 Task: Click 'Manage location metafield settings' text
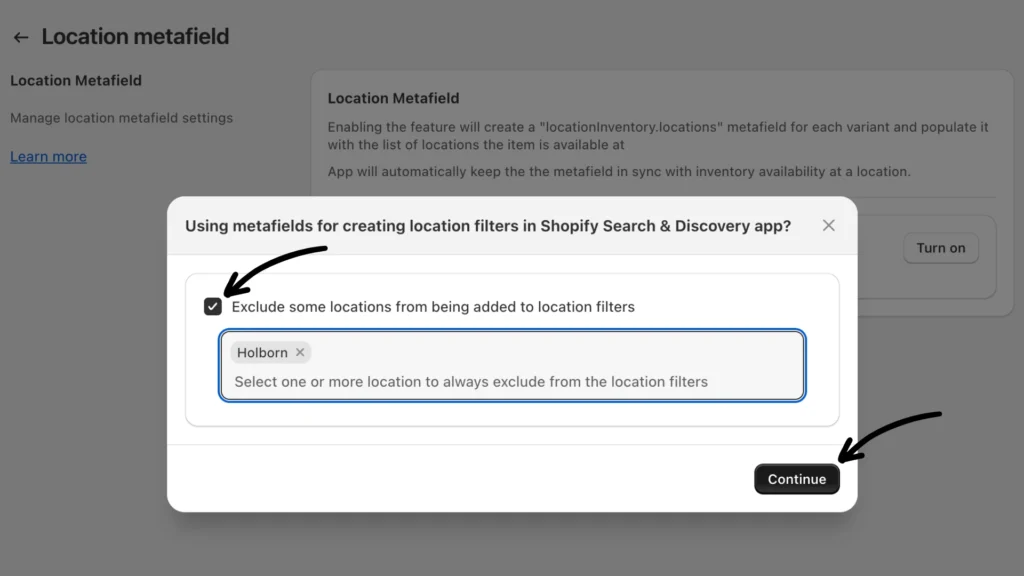point(121,118)
